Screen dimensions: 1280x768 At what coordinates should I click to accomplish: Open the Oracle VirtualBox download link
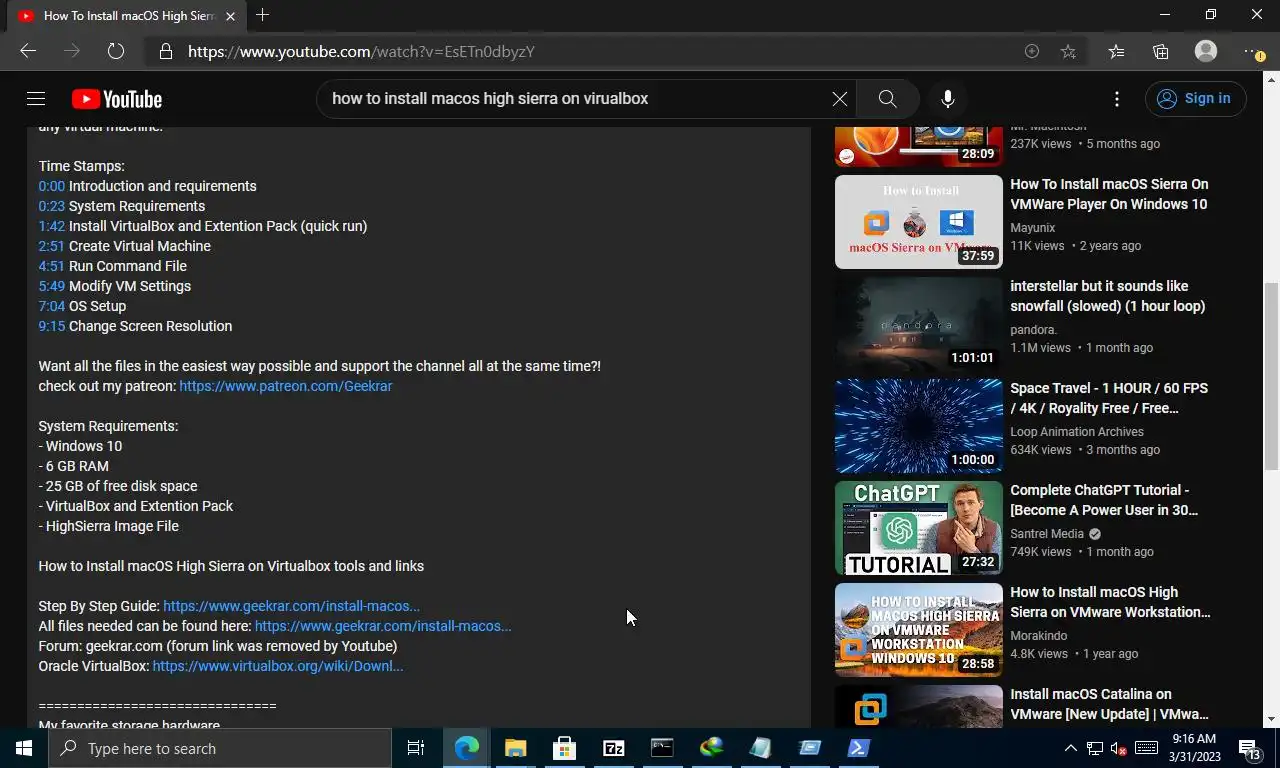pyautogui.click(x=278, y=666)
